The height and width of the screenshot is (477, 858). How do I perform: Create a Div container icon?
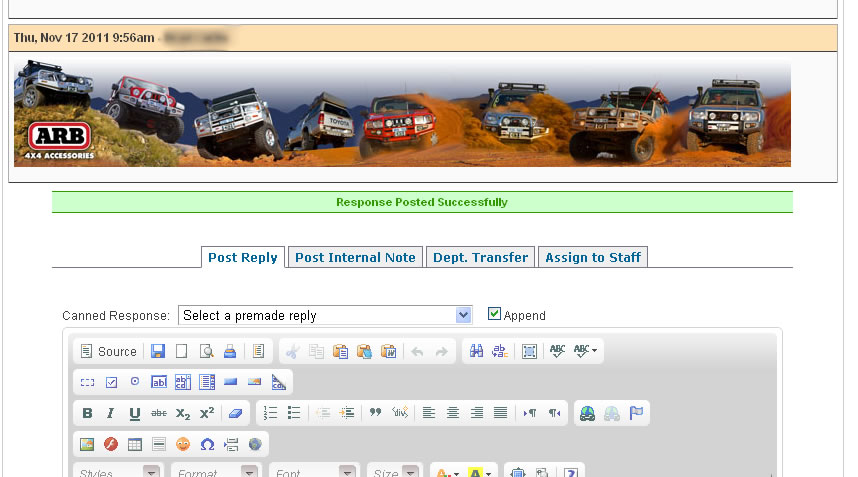click(x=400, y=413)
